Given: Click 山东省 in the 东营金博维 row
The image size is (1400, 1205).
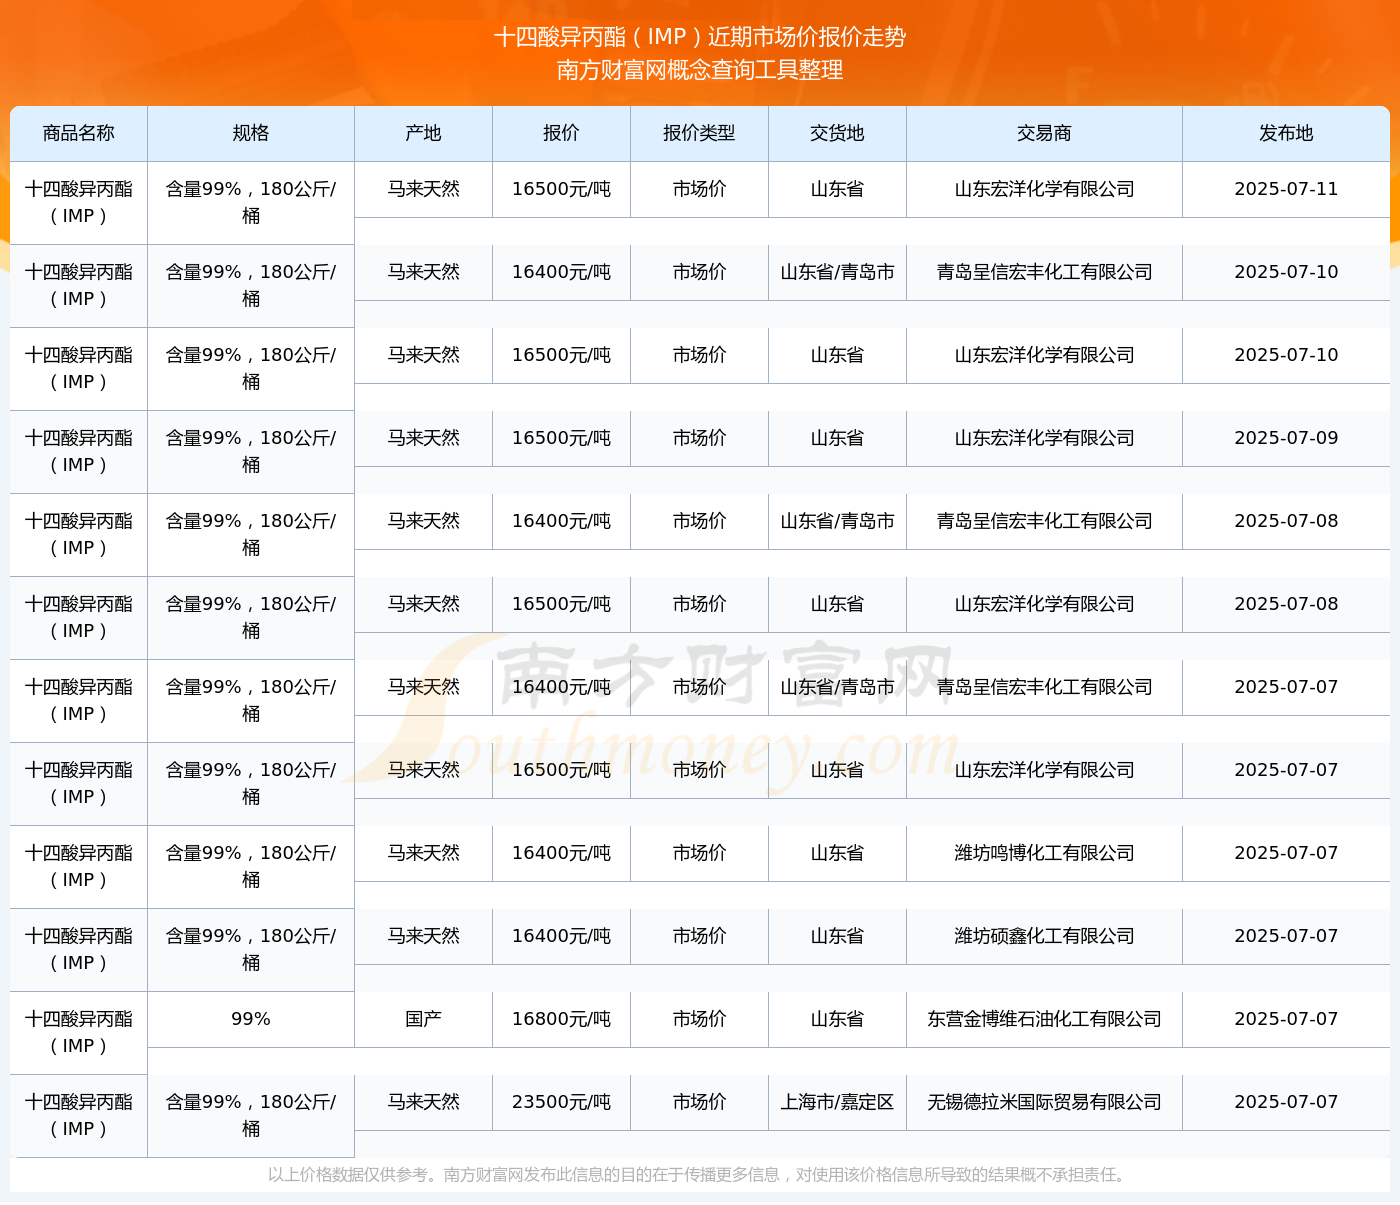Looking at the screenshot, I should 838,1019.
